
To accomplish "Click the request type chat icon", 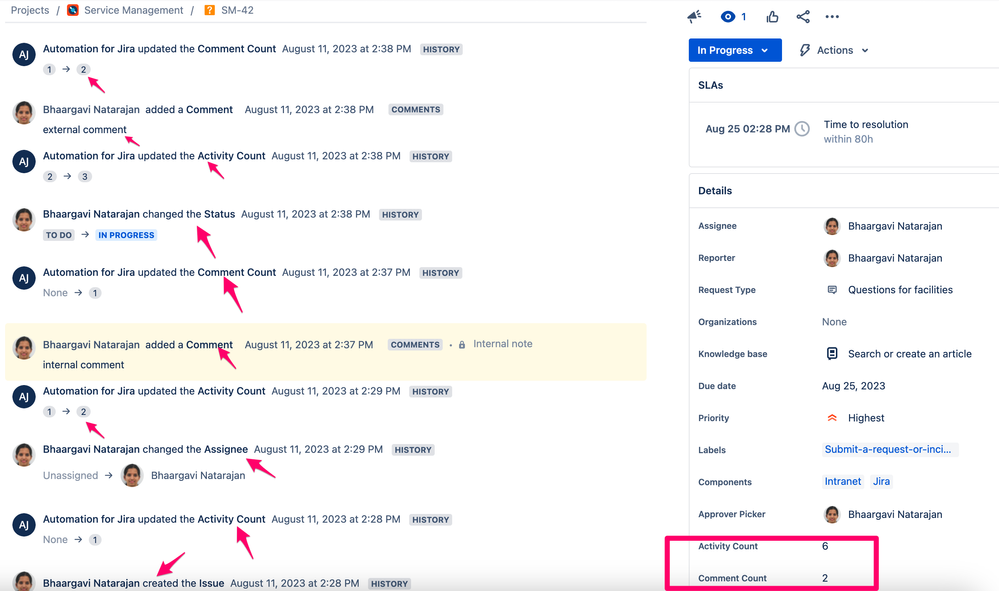I will 832,290.
